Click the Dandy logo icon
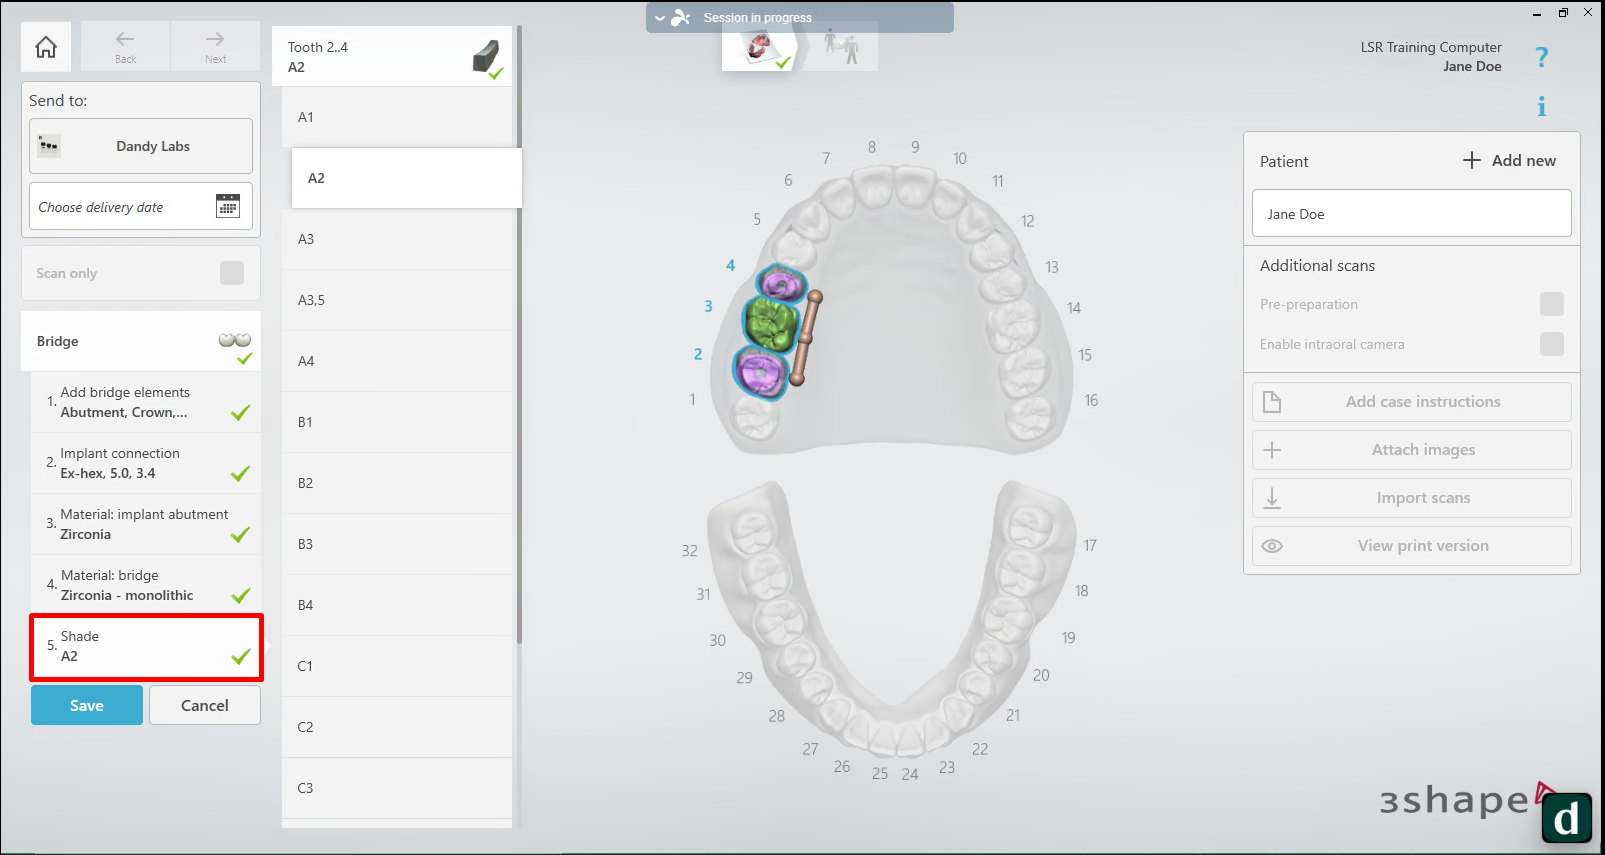The width and height of the screenshot is (1605, 855). coord(1566,818)
